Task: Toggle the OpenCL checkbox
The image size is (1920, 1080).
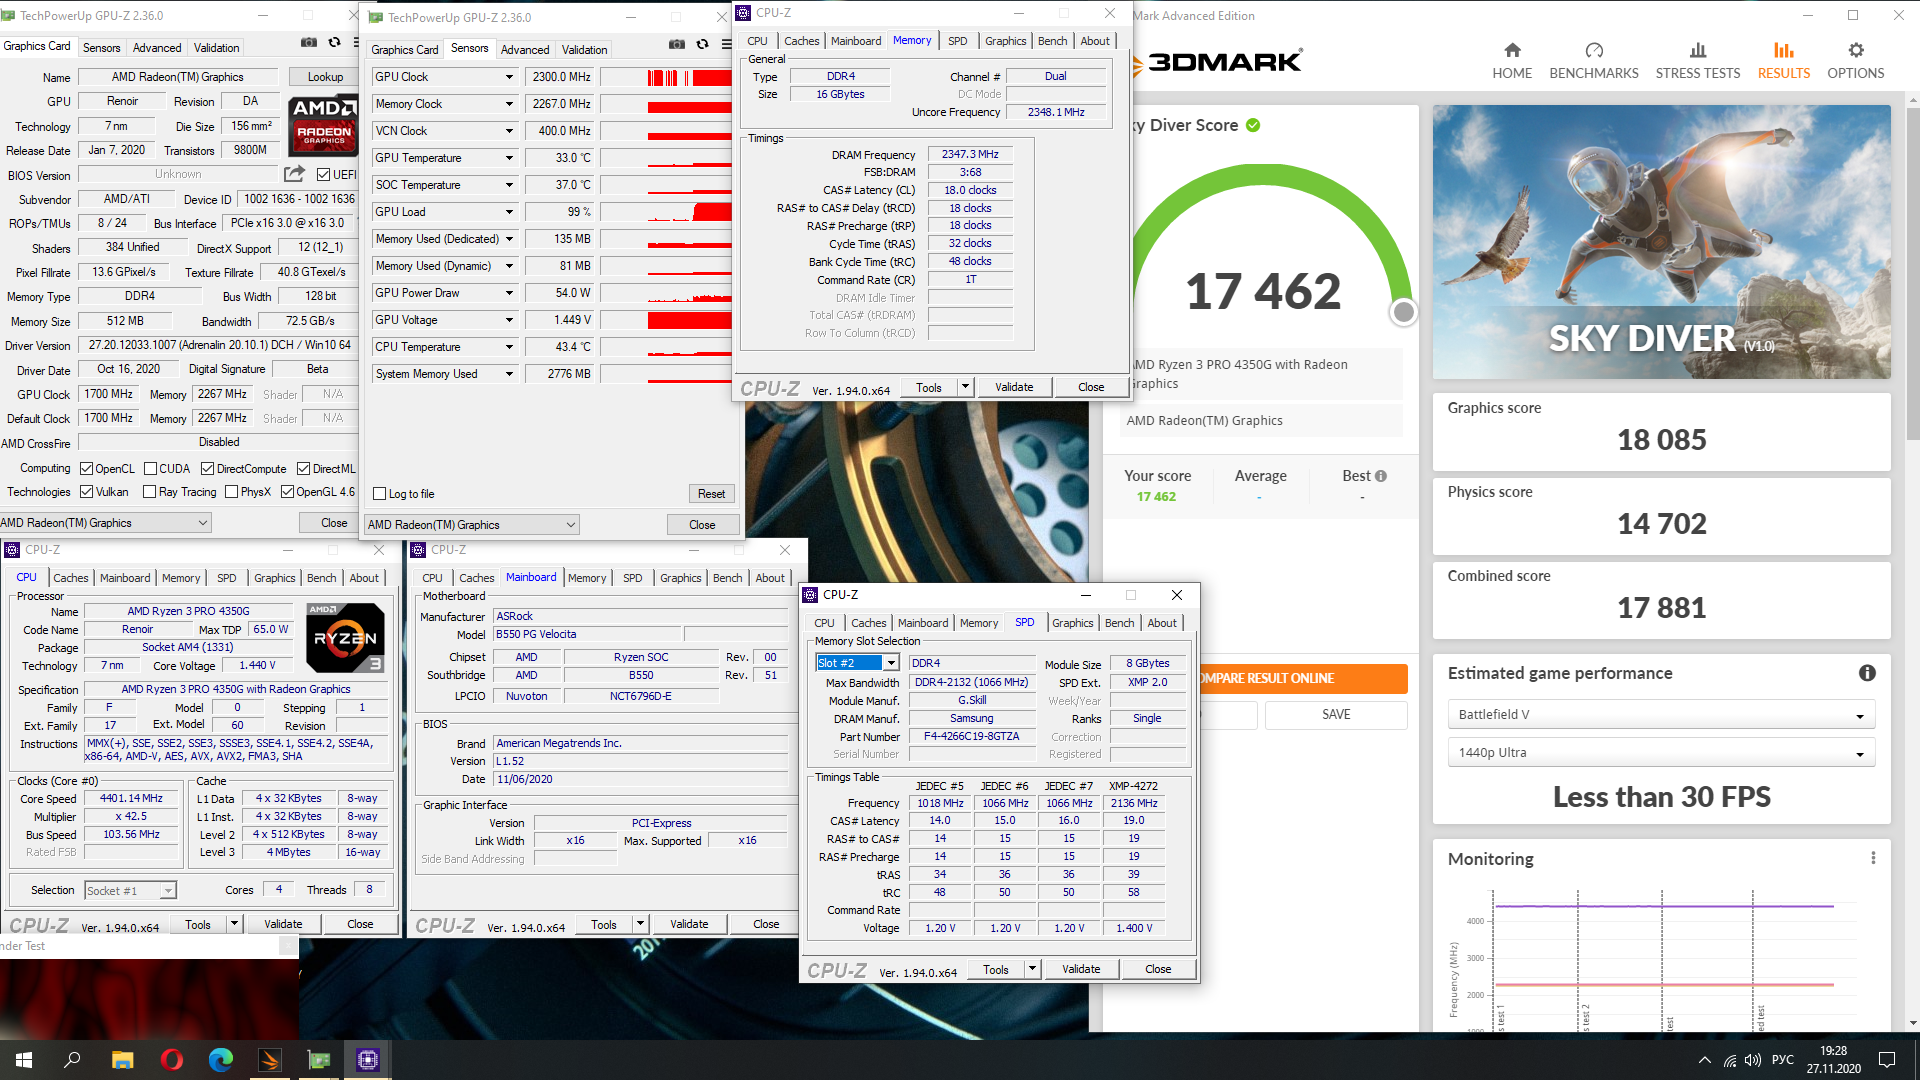Action: click(x=87, y=469)
